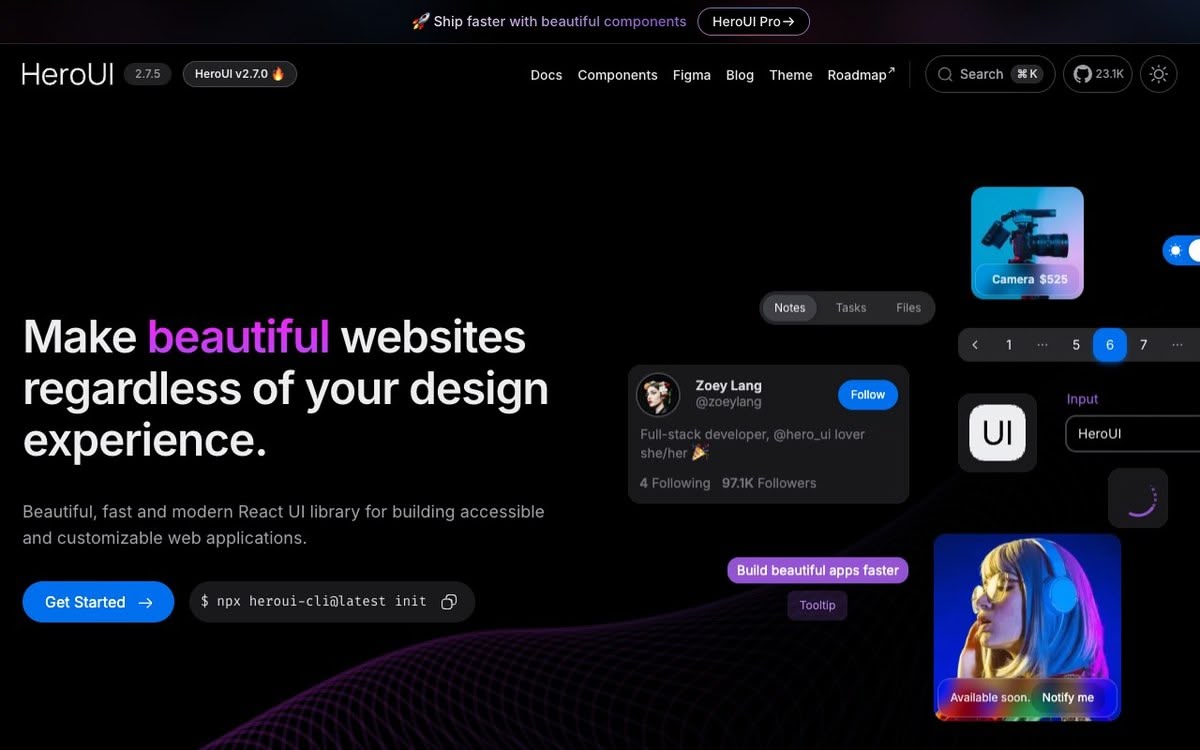1200x750 pixels.
Task: Go to pagination page 7
Action: click(1143, 345)
